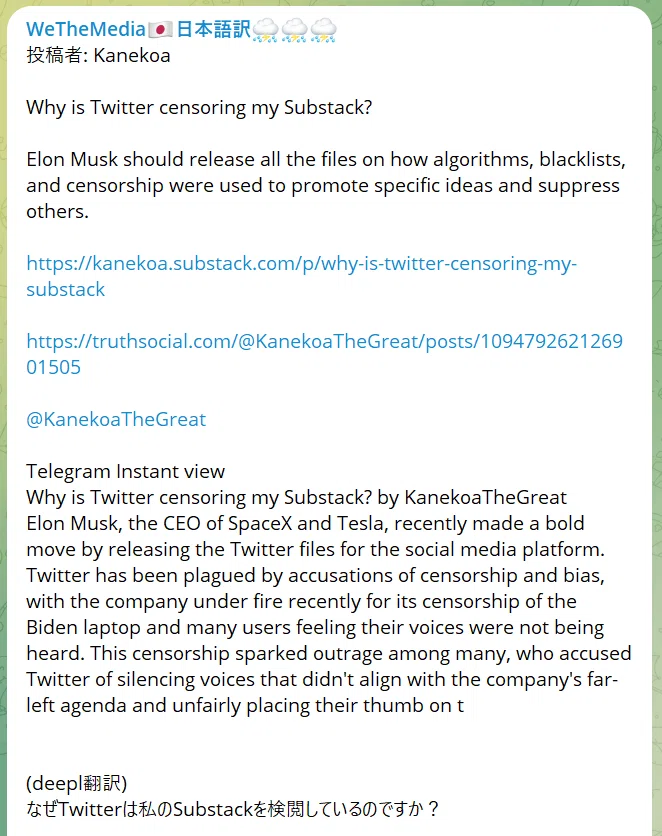Open the kanekoa.substack.com article link
Screen dimensions: 662x836
click(302, 263)
